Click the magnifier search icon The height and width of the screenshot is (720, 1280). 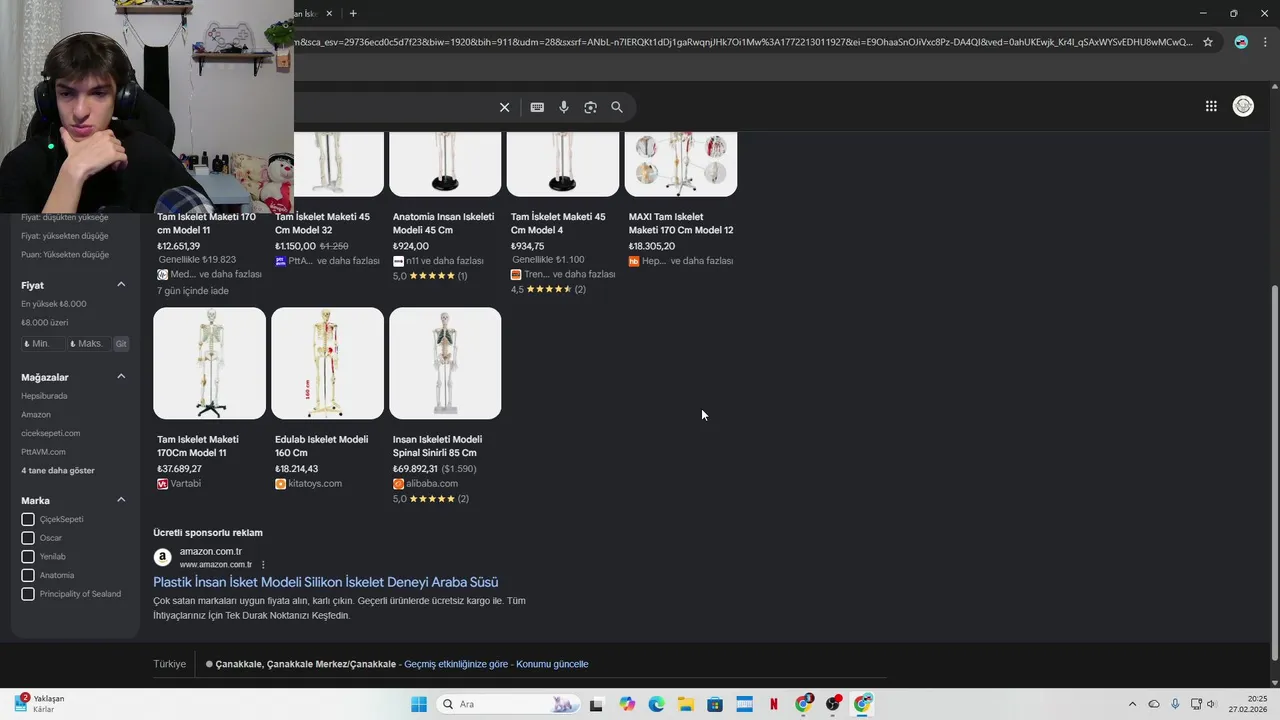617,107
